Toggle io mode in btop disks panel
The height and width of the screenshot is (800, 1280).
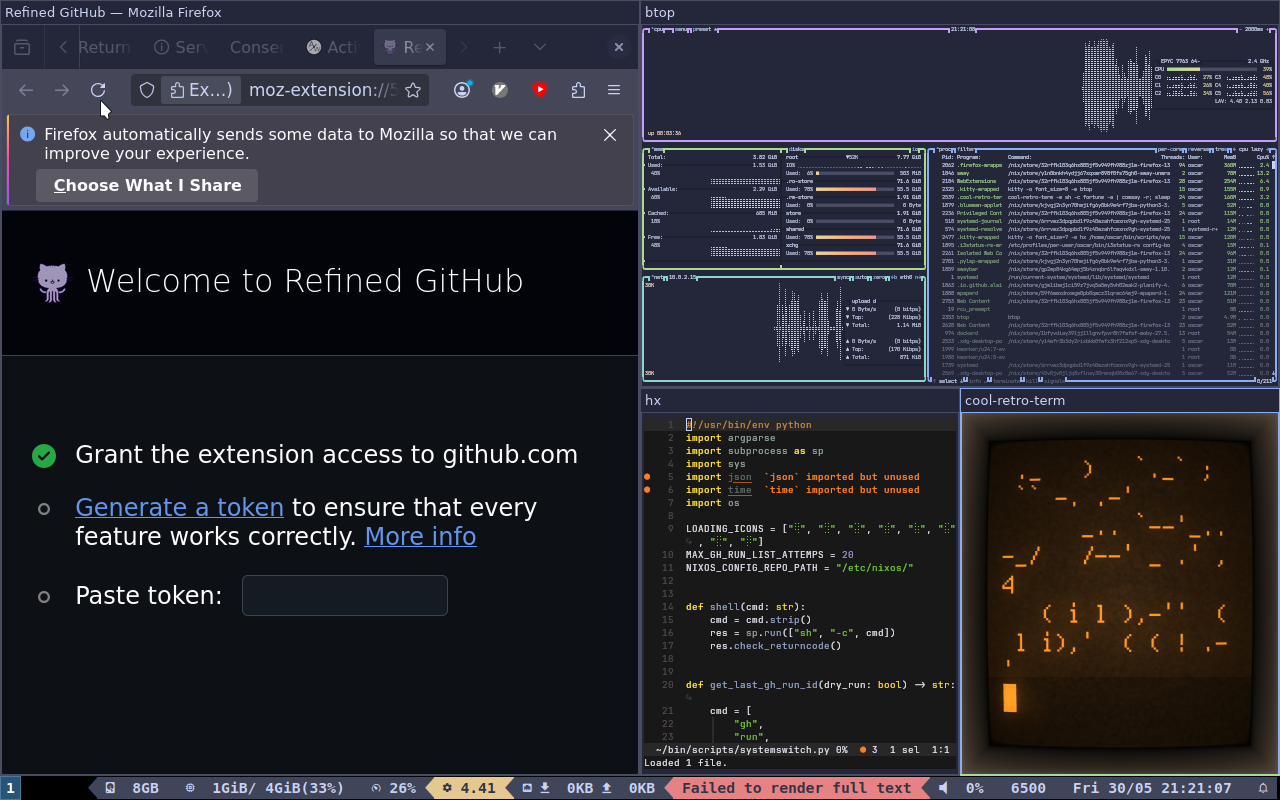(x=915, y=149)
